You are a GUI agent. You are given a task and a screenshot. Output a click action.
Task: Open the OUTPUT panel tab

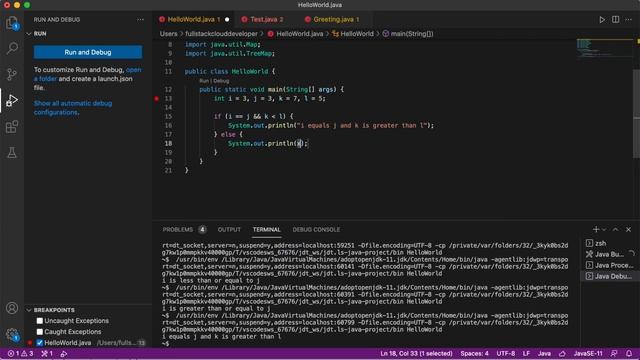[229, 230]
